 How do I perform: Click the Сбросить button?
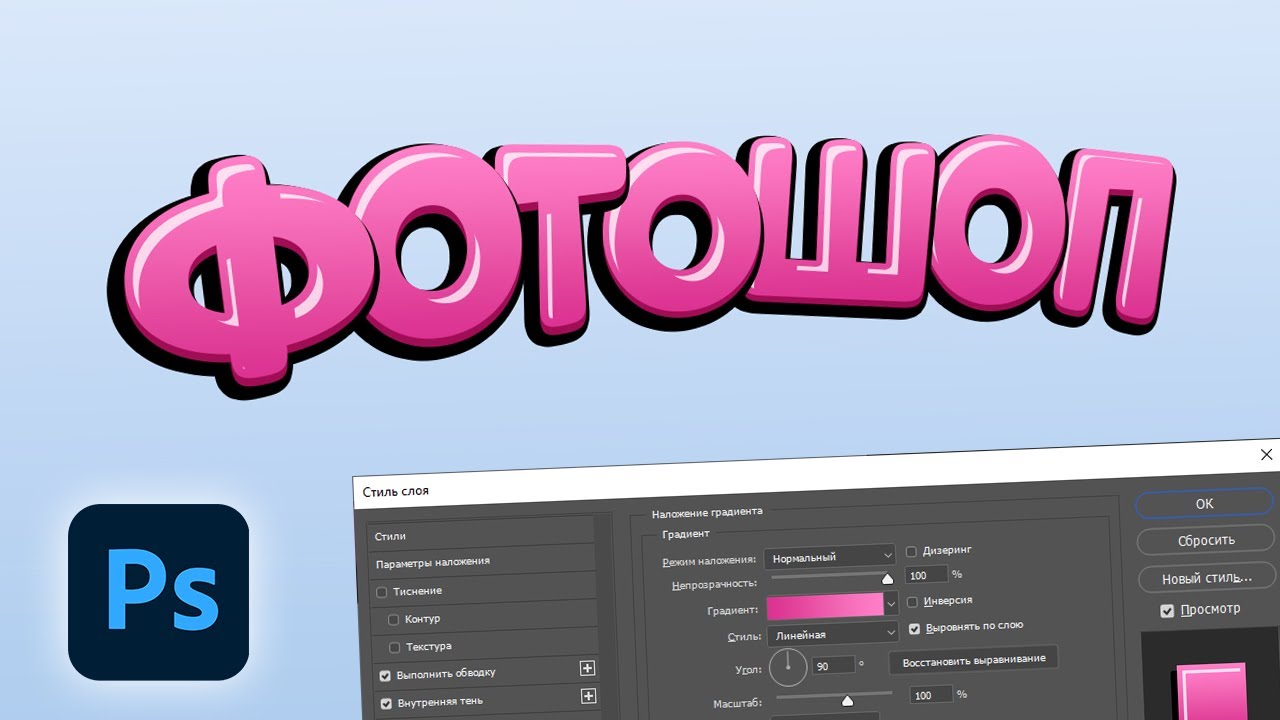(1206, 540)
